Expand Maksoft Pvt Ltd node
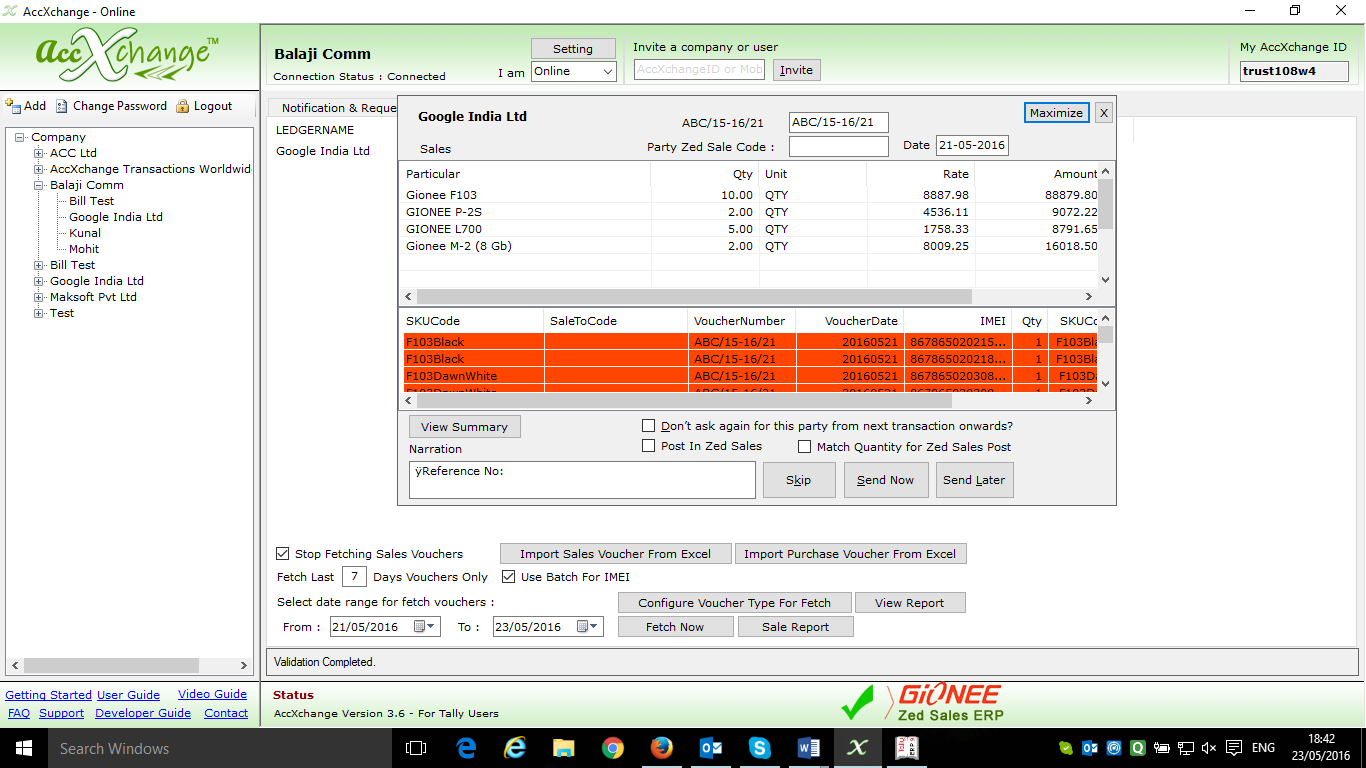The height and width of the screenshot is (768, 1366). [39, 297]
